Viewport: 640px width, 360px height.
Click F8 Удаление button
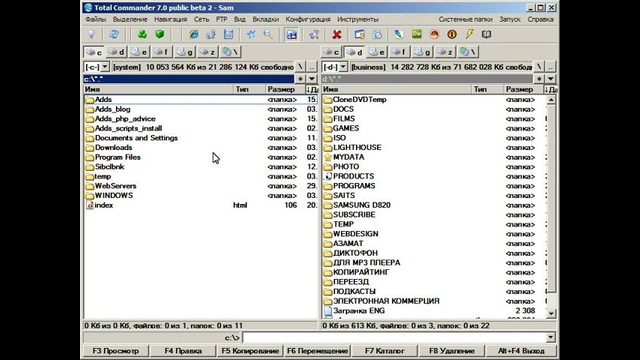[x=452, y=351]
